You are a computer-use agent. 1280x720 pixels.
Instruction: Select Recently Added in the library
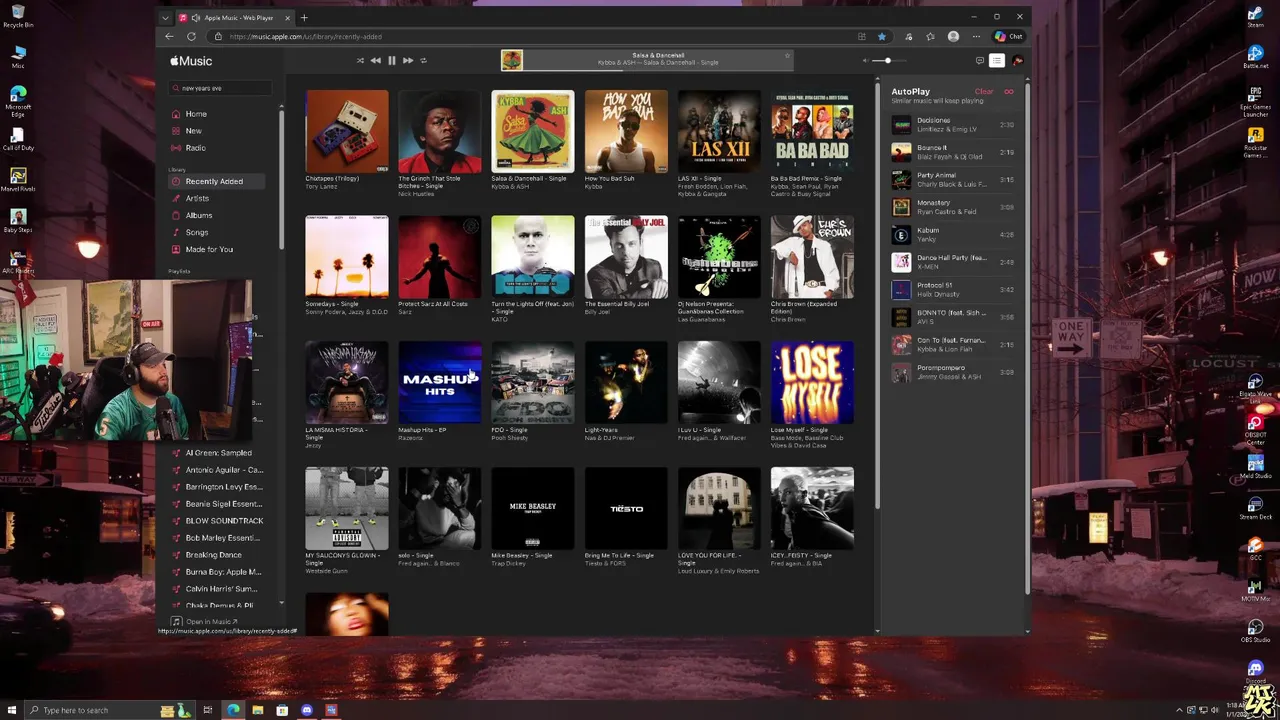click(214, 181)
